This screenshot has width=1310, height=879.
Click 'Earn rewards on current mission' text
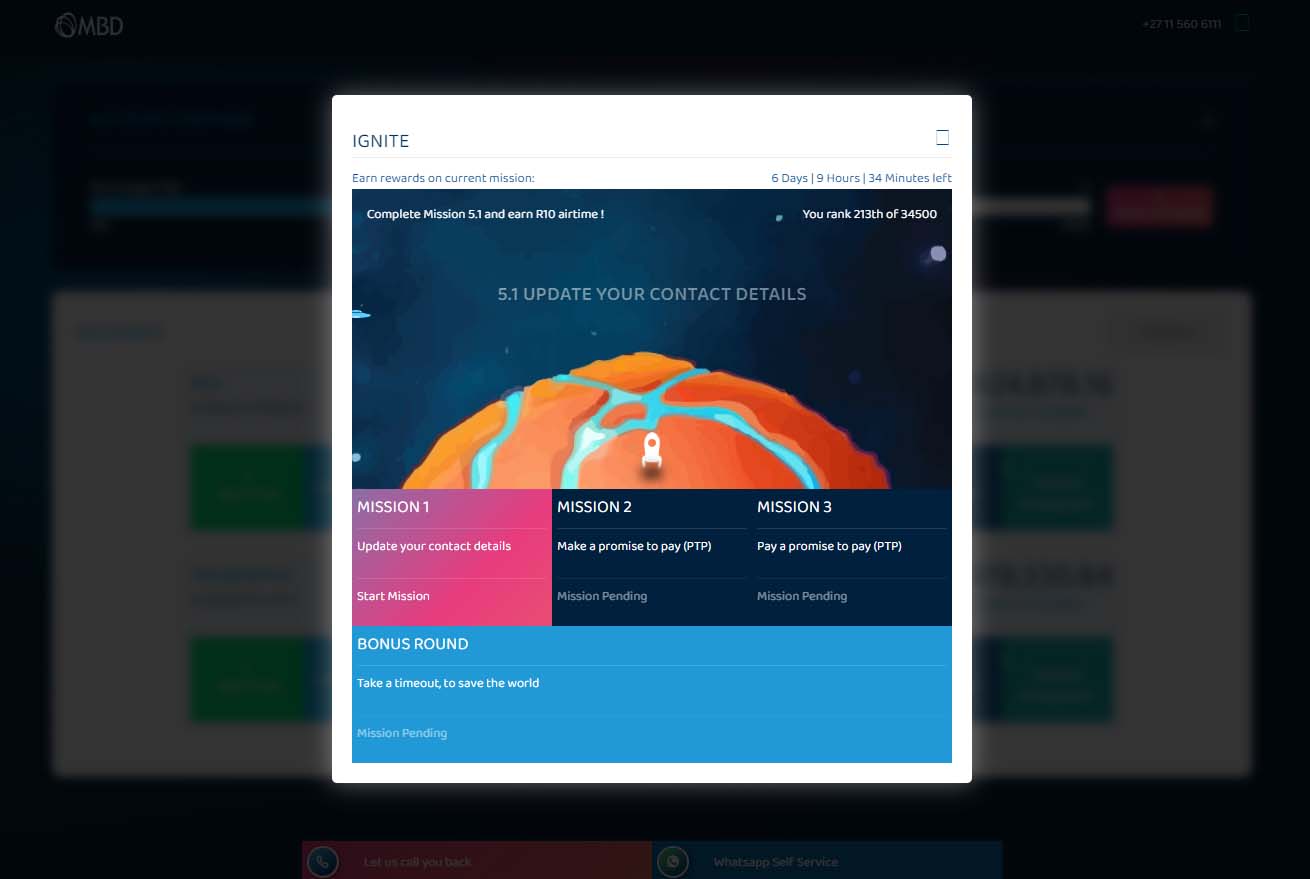(x=443, y=178)
